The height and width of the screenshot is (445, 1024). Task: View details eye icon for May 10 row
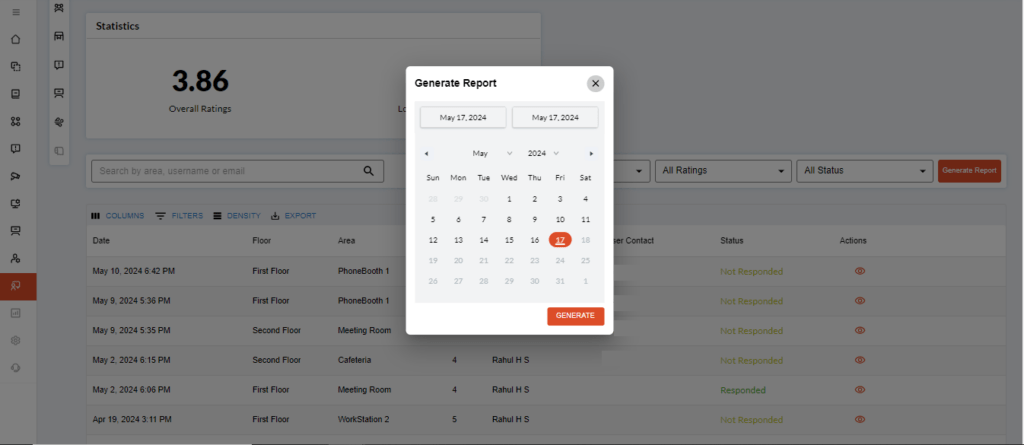pyautogui.click(x=859, y=271)
